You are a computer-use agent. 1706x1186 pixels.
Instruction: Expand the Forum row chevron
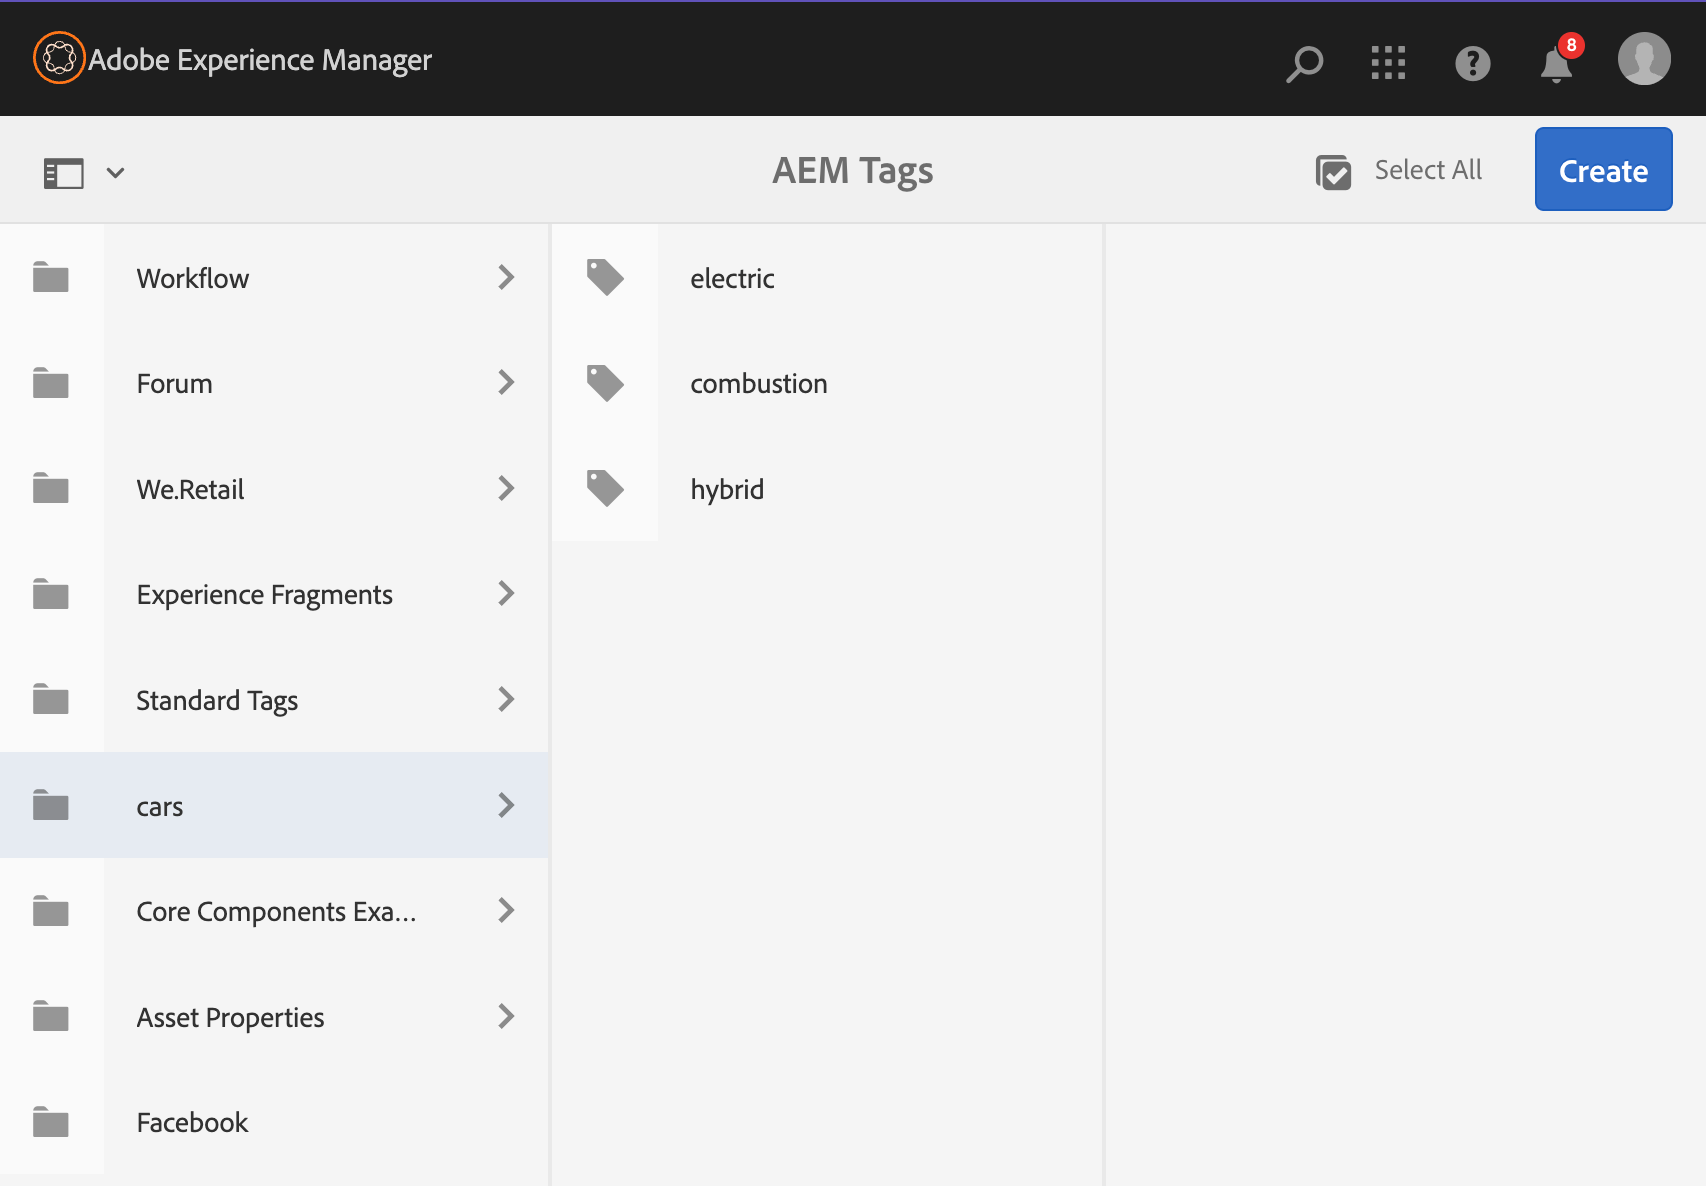[506, 382]
